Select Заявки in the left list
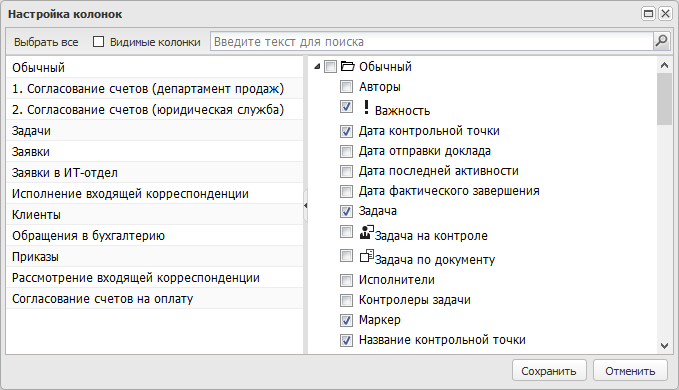 pos(155,151)
